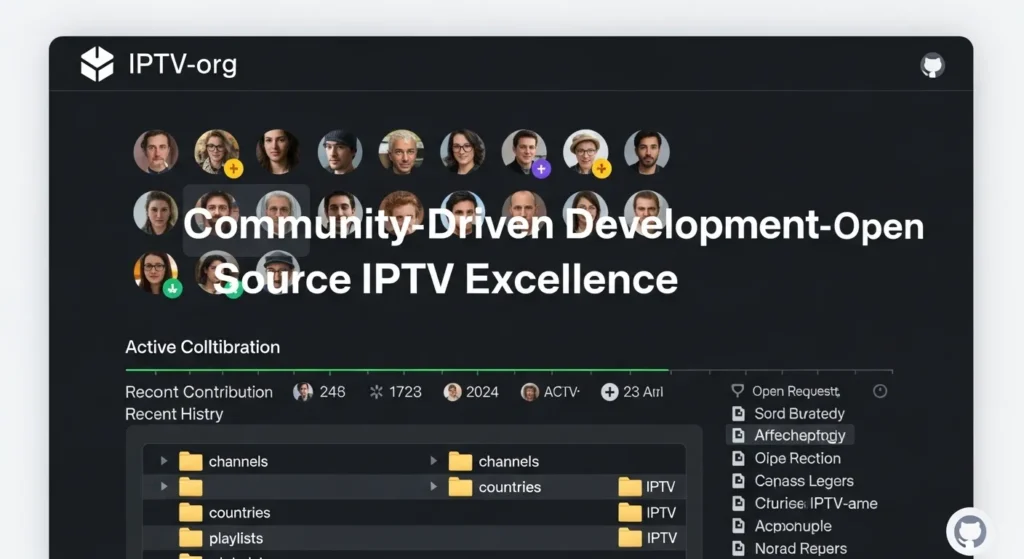Select the right-column countries folder

pyautogui.click(x=494, y=487)
